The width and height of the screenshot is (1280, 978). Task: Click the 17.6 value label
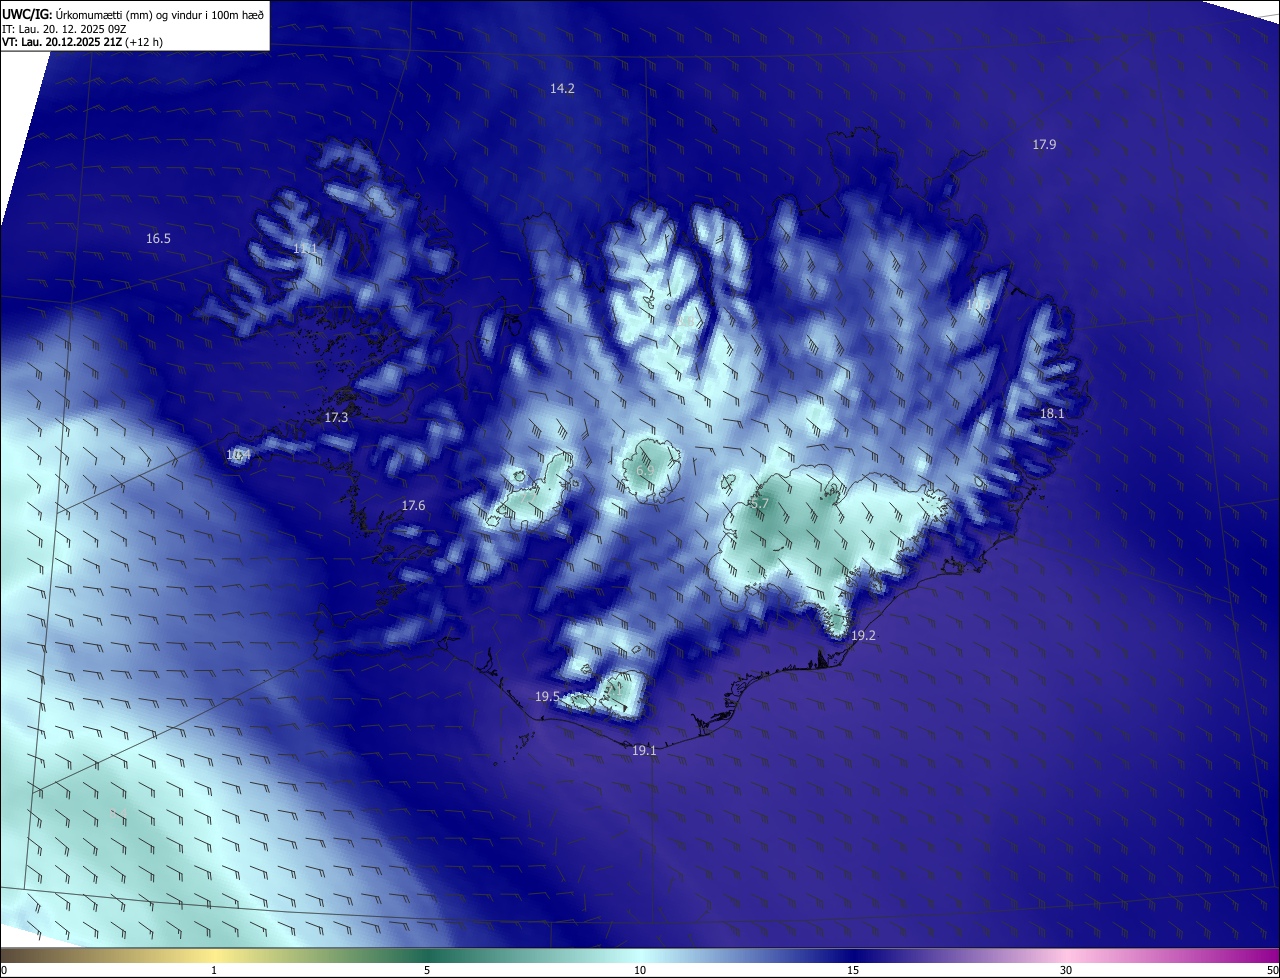coord(413,505)
